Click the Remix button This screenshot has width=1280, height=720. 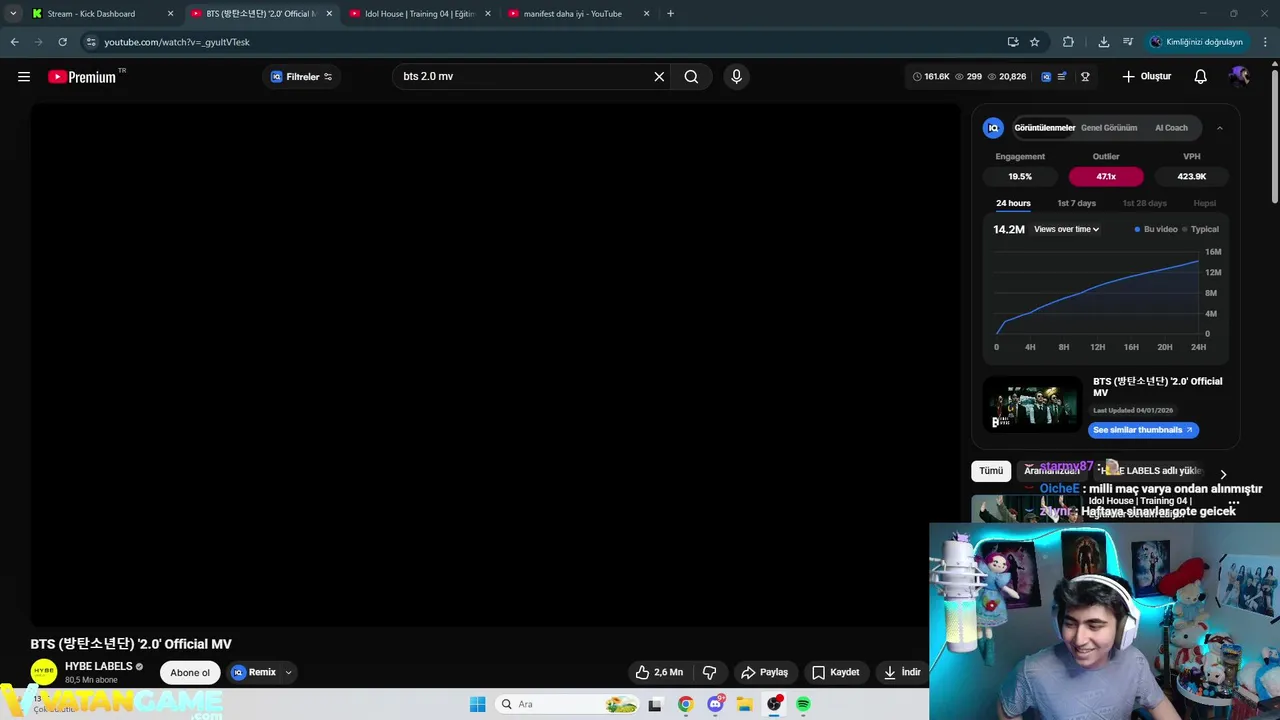click(254, 672)
